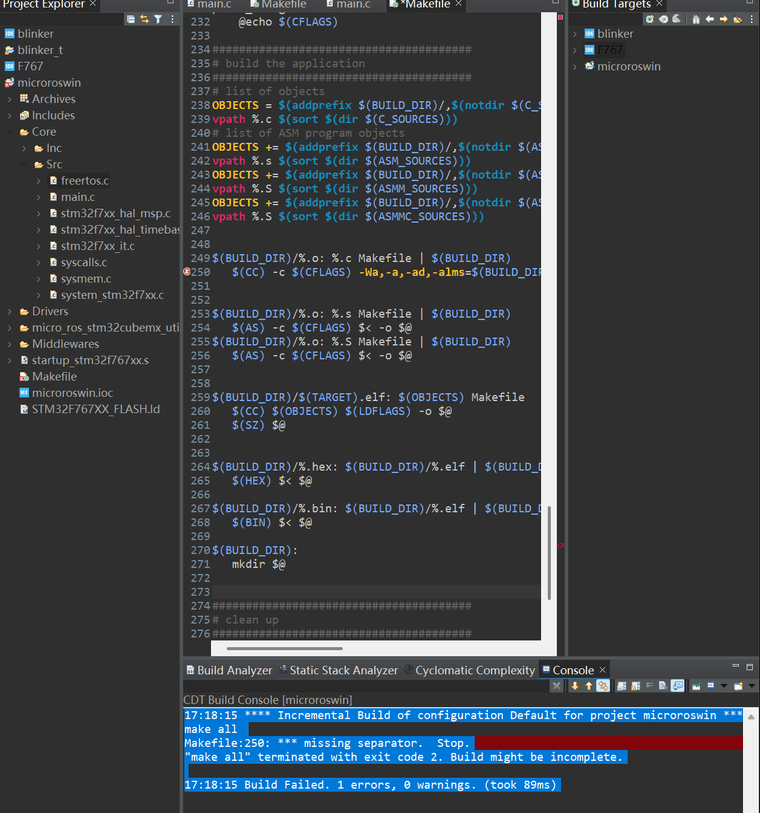The height and width of the screenshot is (813, 760).
Task: Select F767 project in Project Explorer
Action: click(x=24, y=66)
